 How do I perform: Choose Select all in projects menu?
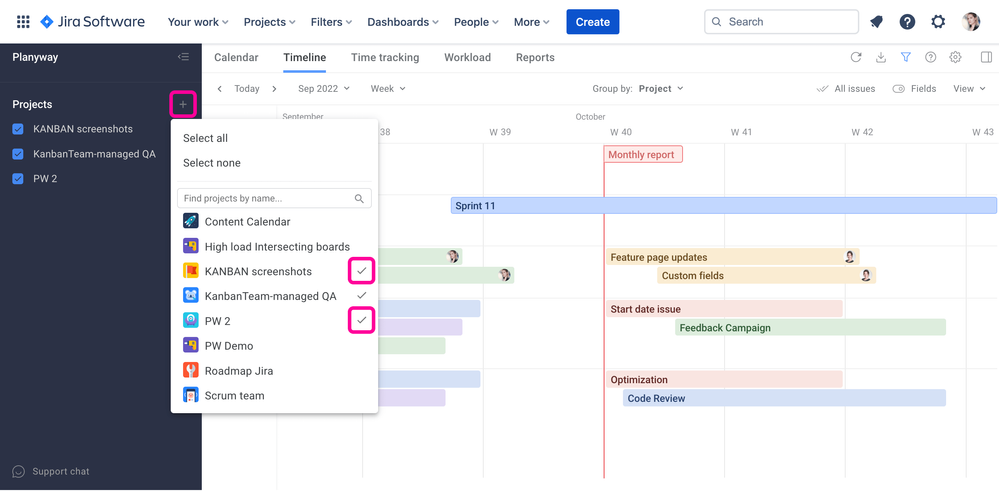[x=205, y=138]
